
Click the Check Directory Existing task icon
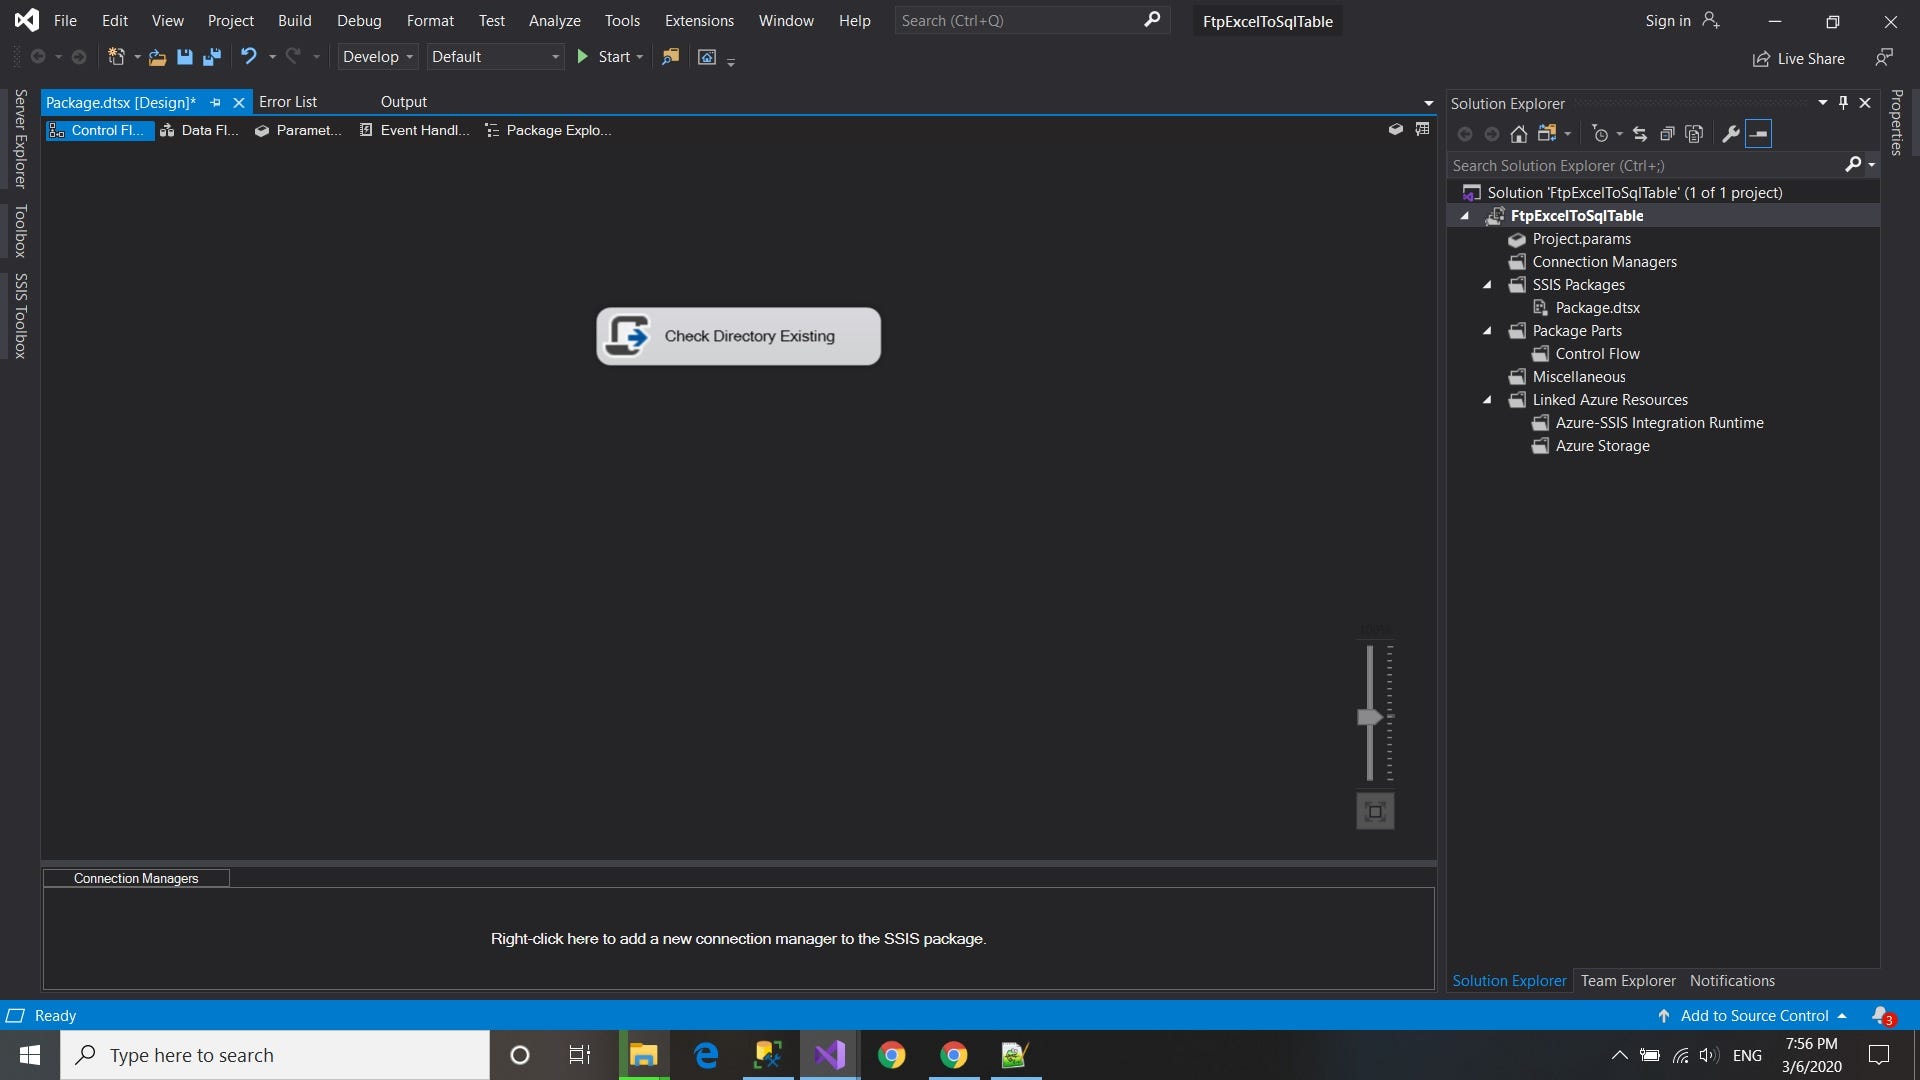coord(628,336)
